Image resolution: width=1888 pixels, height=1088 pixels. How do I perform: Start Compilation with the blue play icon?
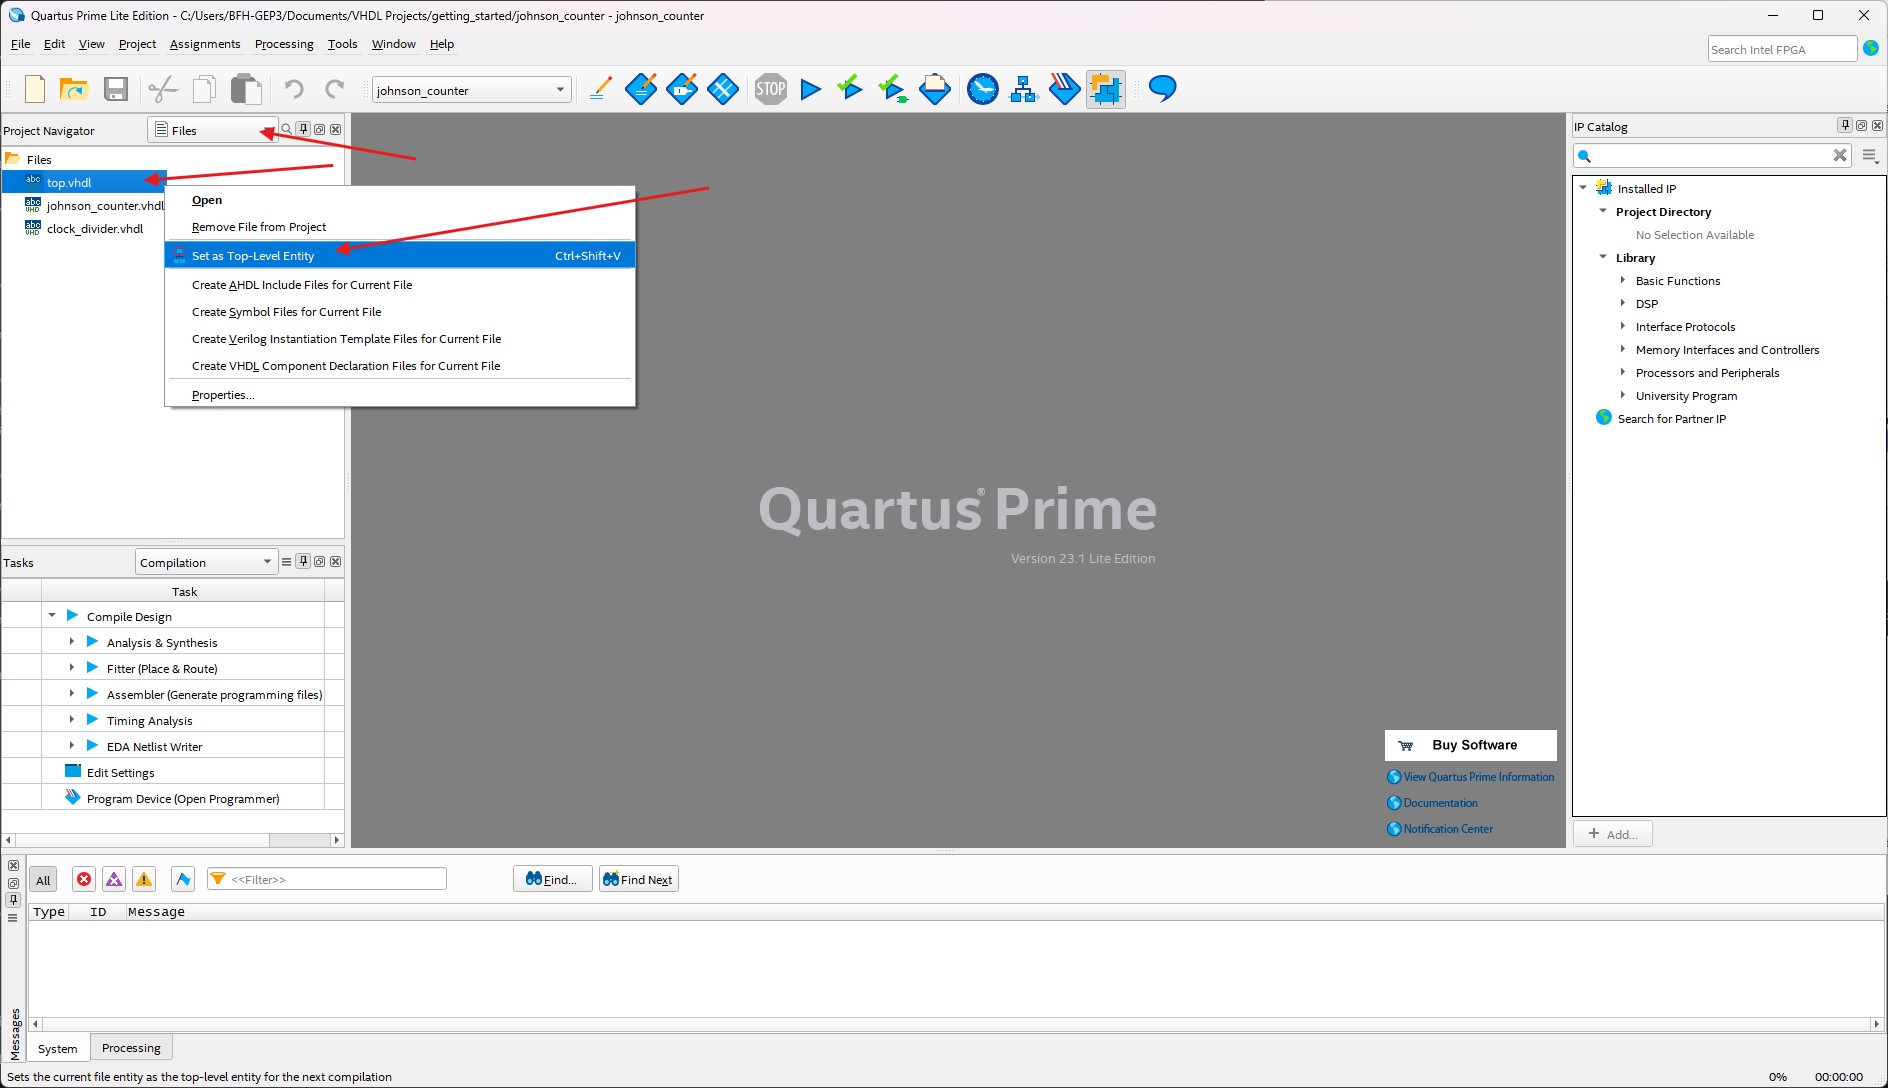[x=811, y=90]
